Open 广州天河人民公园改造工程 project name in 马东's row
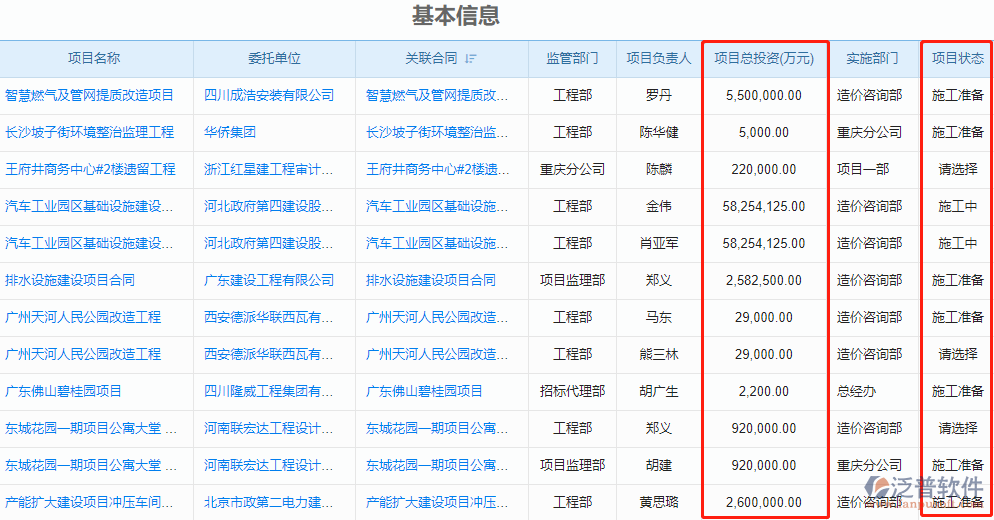Viewport: 994px width, 520px height. point(83,317)
